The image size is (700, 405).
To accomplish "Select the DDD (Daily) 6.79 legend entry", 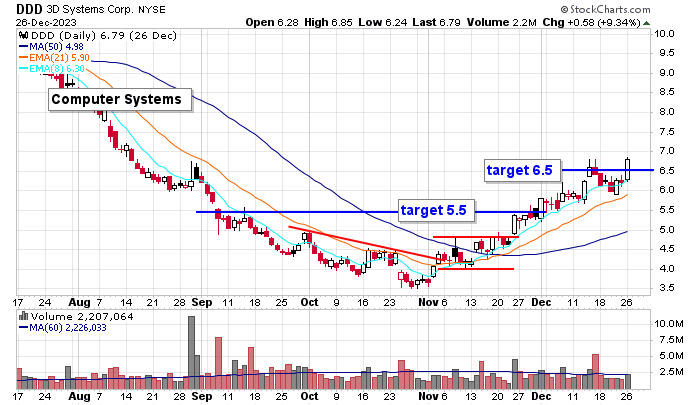I will point(104,36).
